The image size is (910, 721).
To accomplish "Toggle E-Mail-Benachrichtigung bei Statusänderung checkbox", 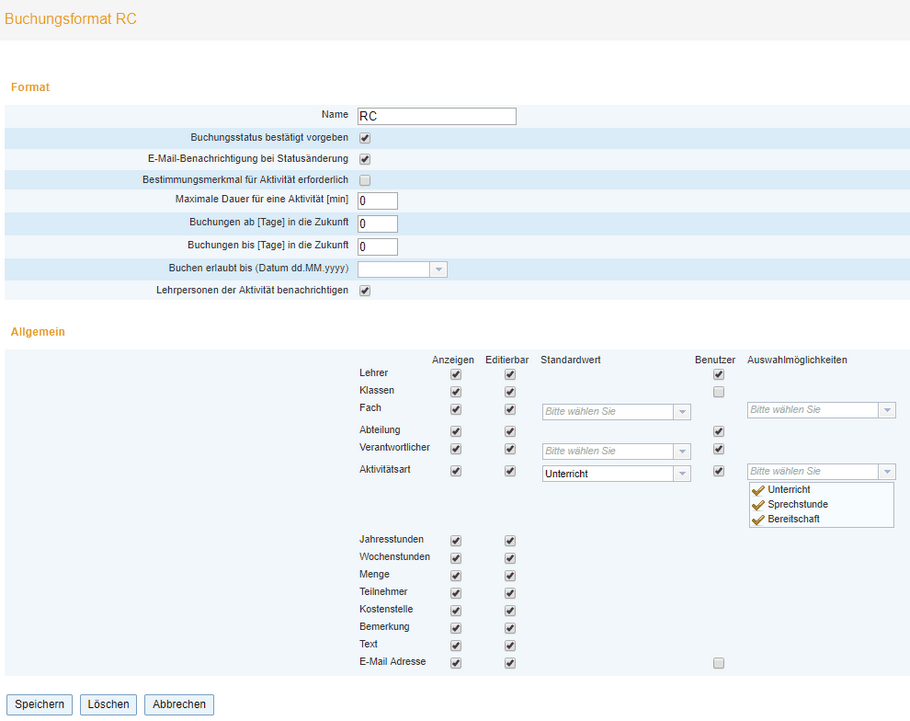I will [x=365, y=159].
